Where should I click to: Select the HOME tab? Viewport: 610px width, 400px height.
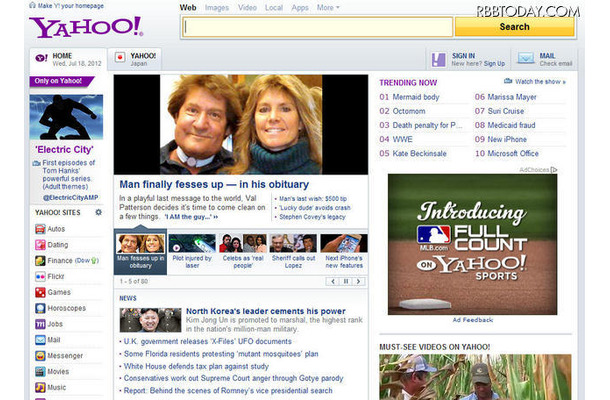click(x=68, y=59)
